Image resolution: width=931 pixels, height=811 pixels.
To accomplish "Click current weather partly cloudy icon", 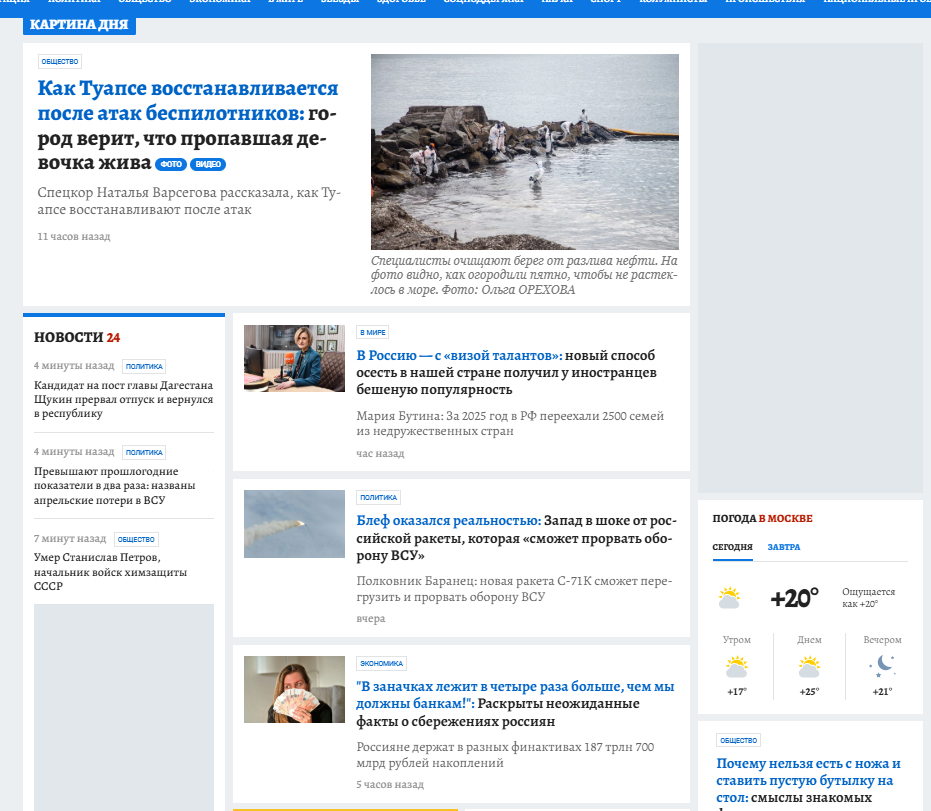I will pyautogui.click(x=729, y=598).
